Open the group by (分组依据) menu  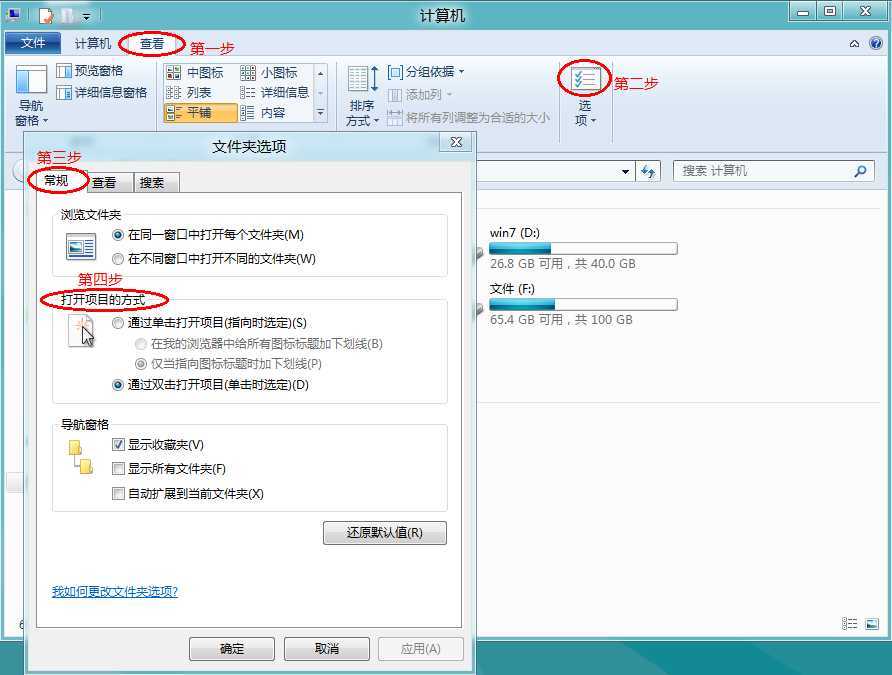pyautogui.click(x=426, y=72)
